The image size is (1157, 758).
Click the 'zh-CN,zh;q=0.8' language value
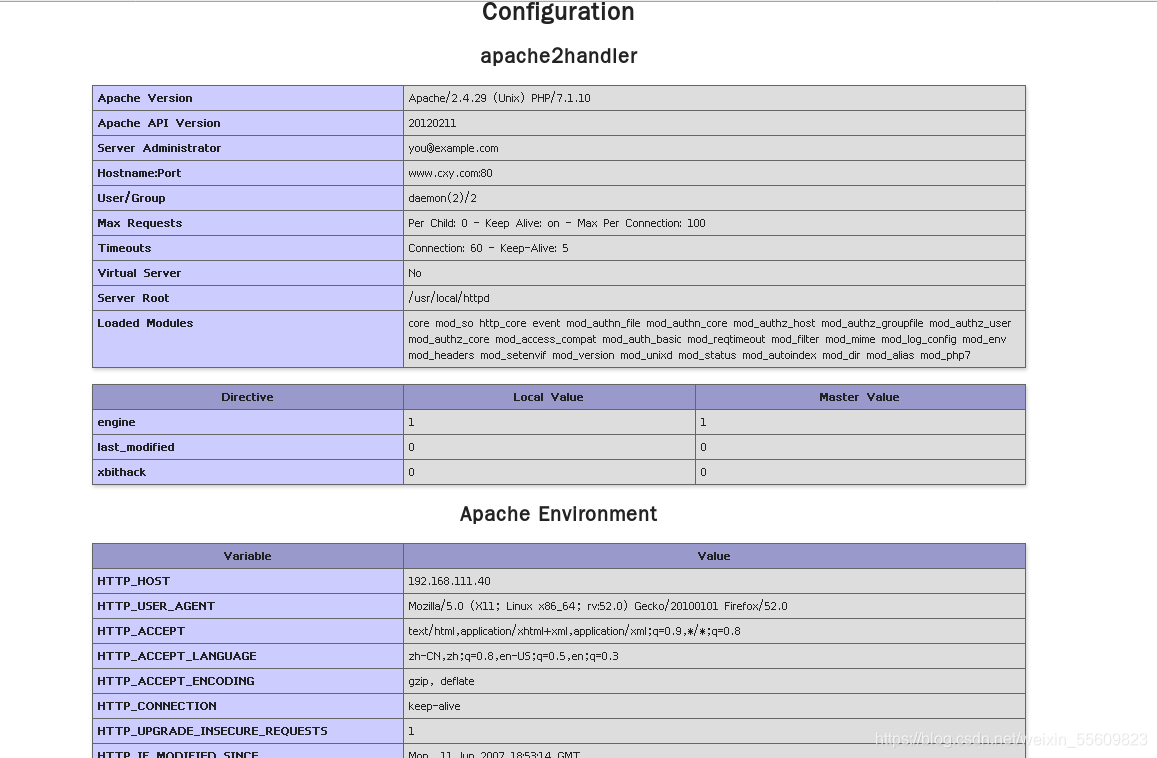click(x=514, y=657)
